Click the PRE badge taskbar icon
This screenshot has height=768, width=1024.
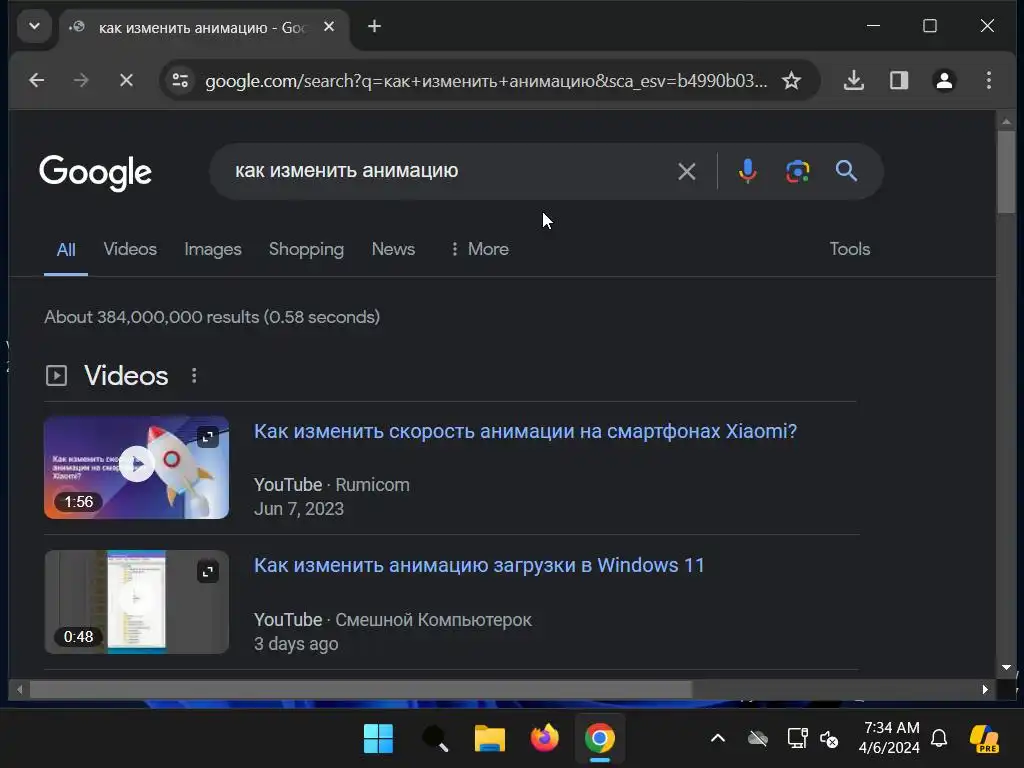[984, 739]
